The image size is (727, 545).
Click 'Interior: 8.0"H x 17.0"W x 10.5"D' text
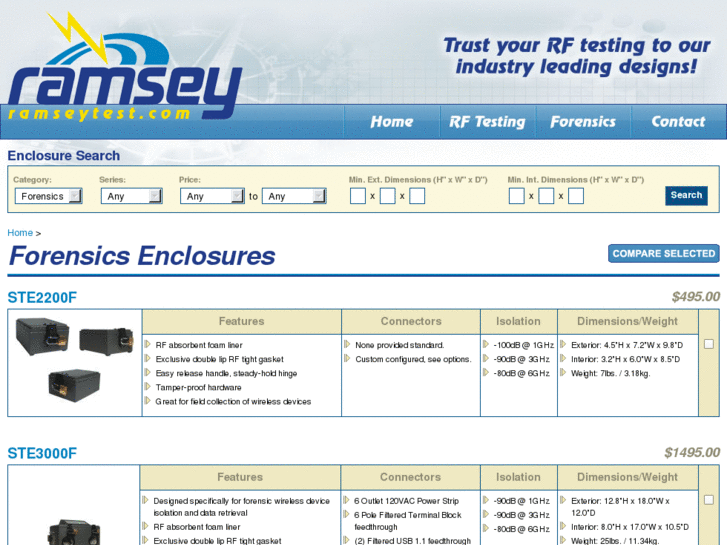click(x=630, y=527)
